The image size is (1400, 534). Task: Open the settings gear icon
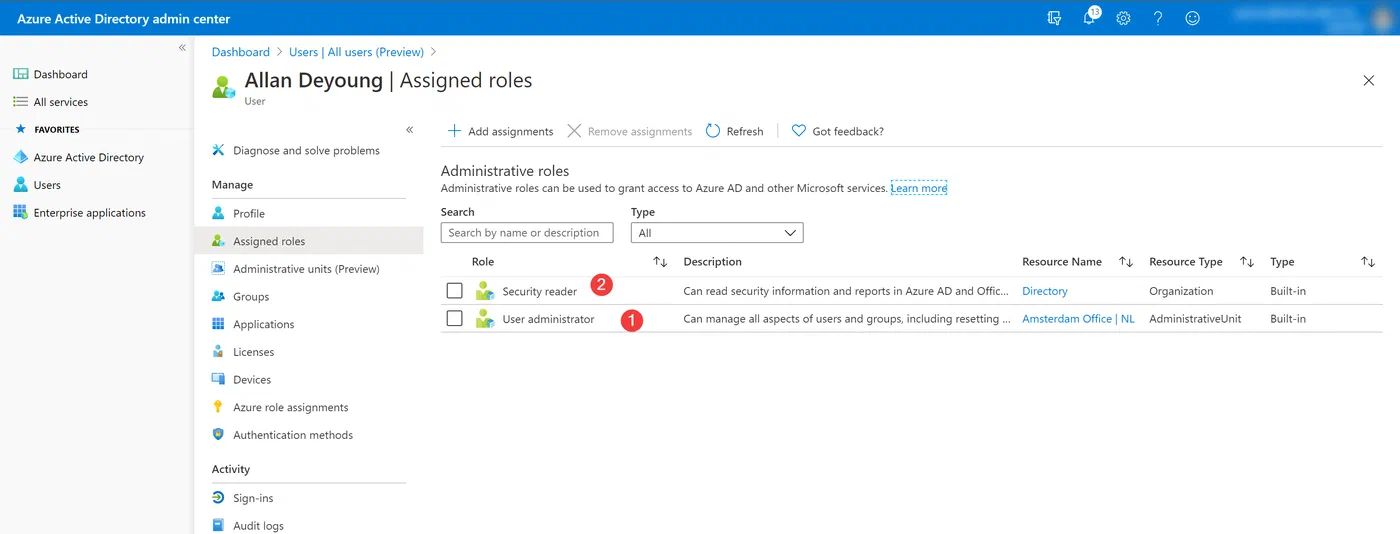[1123, 18]
